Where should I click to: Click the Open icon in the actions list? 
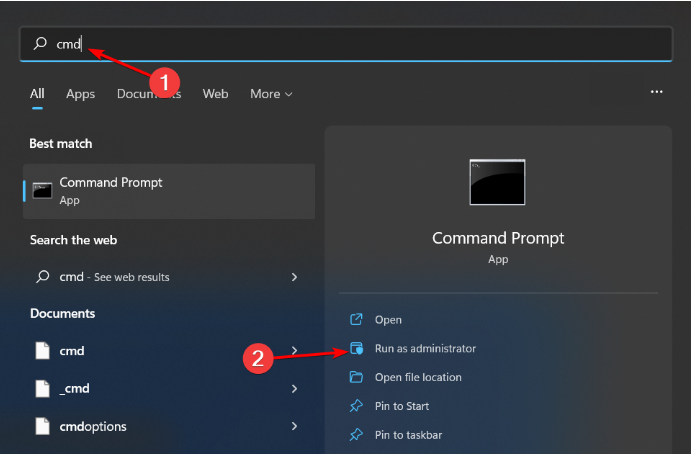(x=356, y=320)
